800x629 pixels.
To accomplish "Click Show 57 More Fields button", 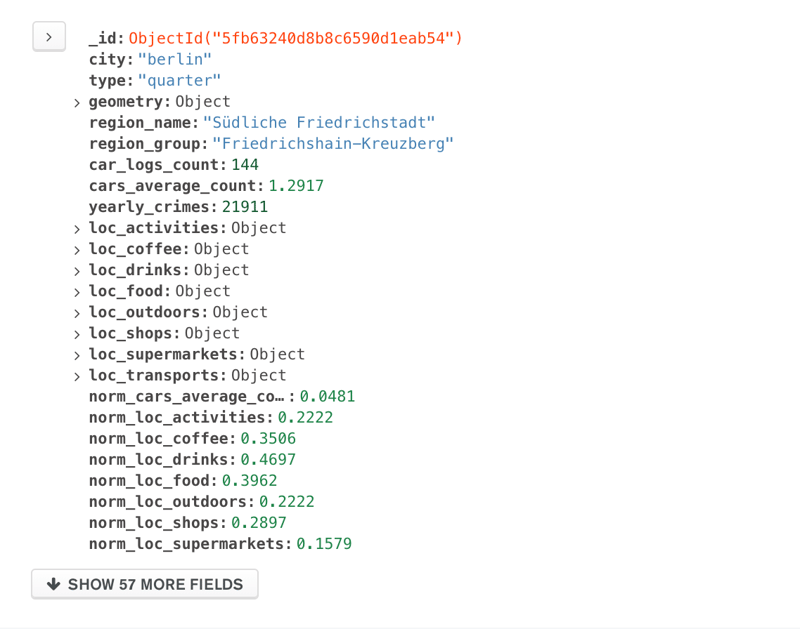I will (145, 584).
